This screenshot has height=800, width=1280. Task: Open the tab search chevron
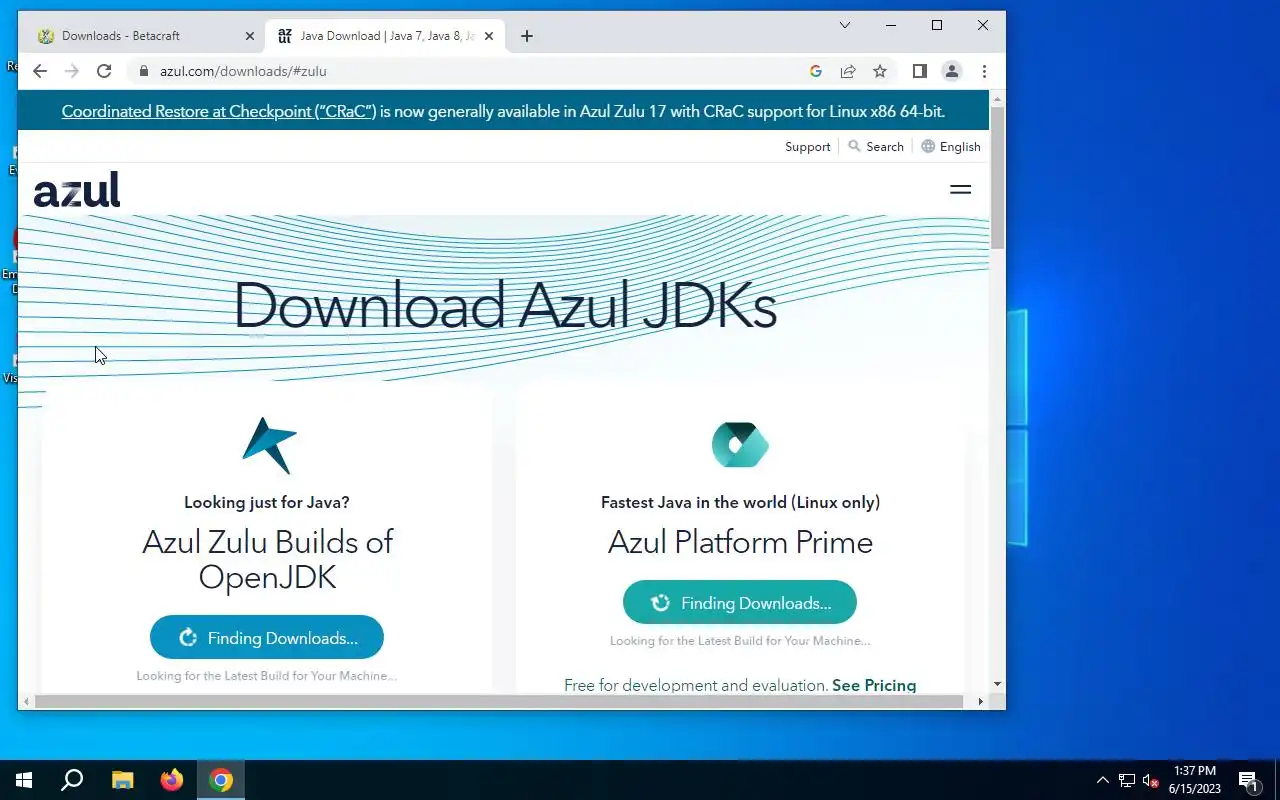pyautogui.click(x=845, y=25)
